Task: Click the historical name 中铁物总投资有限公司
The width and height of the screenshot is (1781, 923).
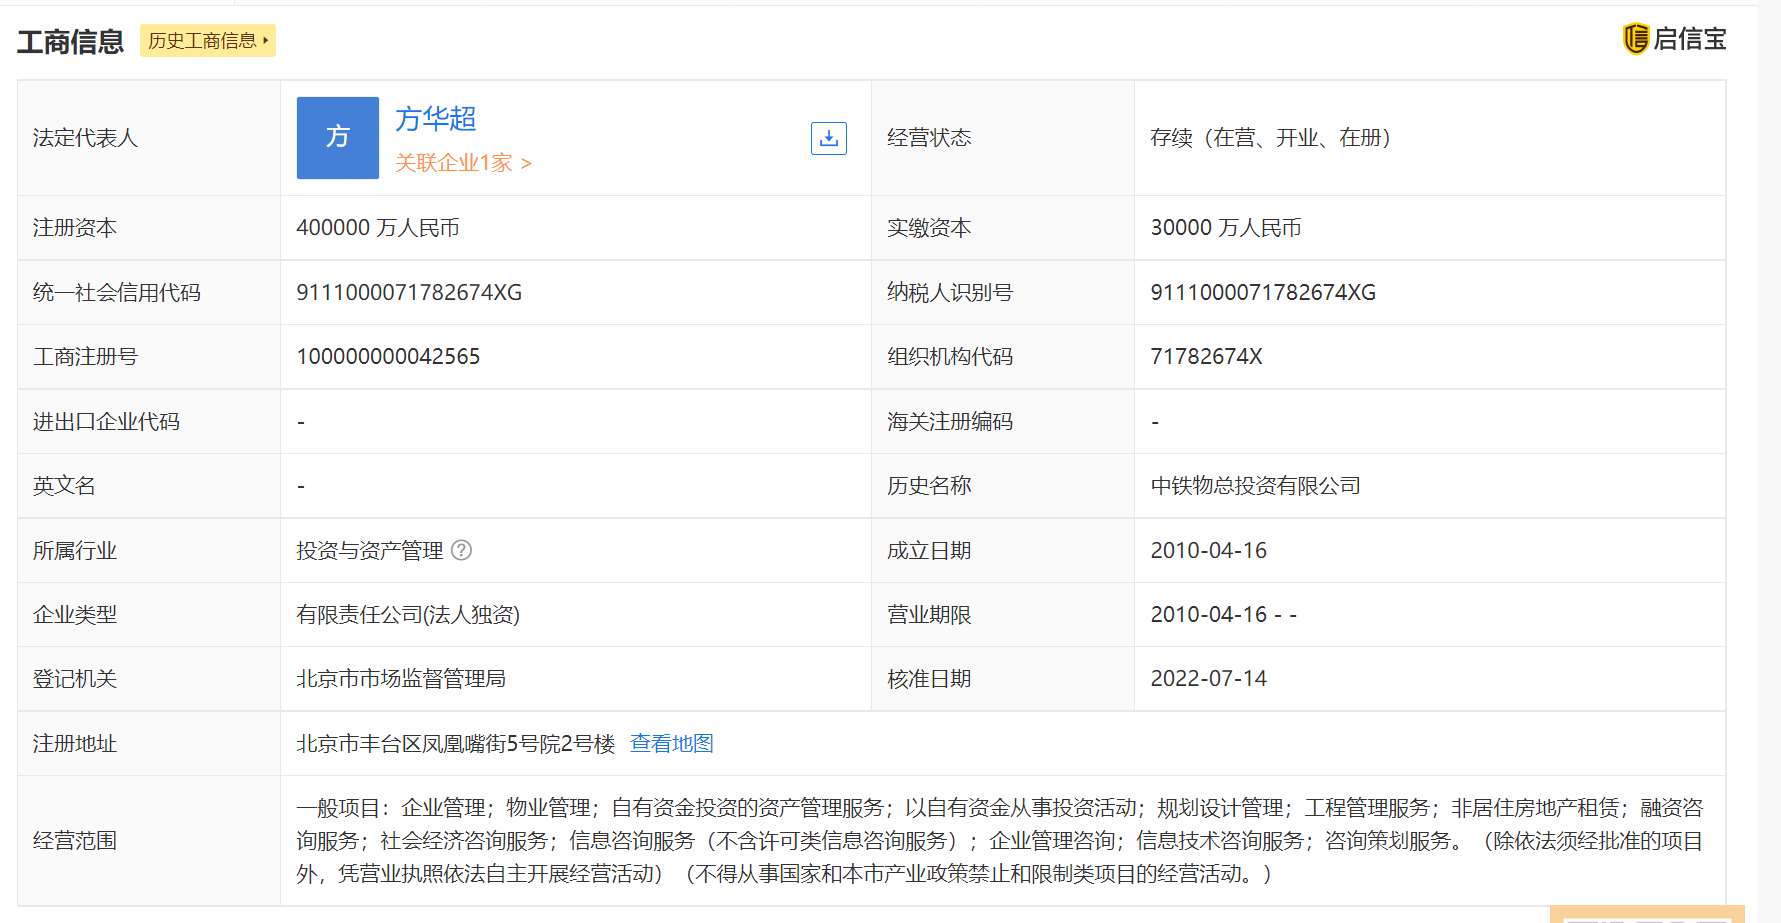Action: [x=1255, y=486]
